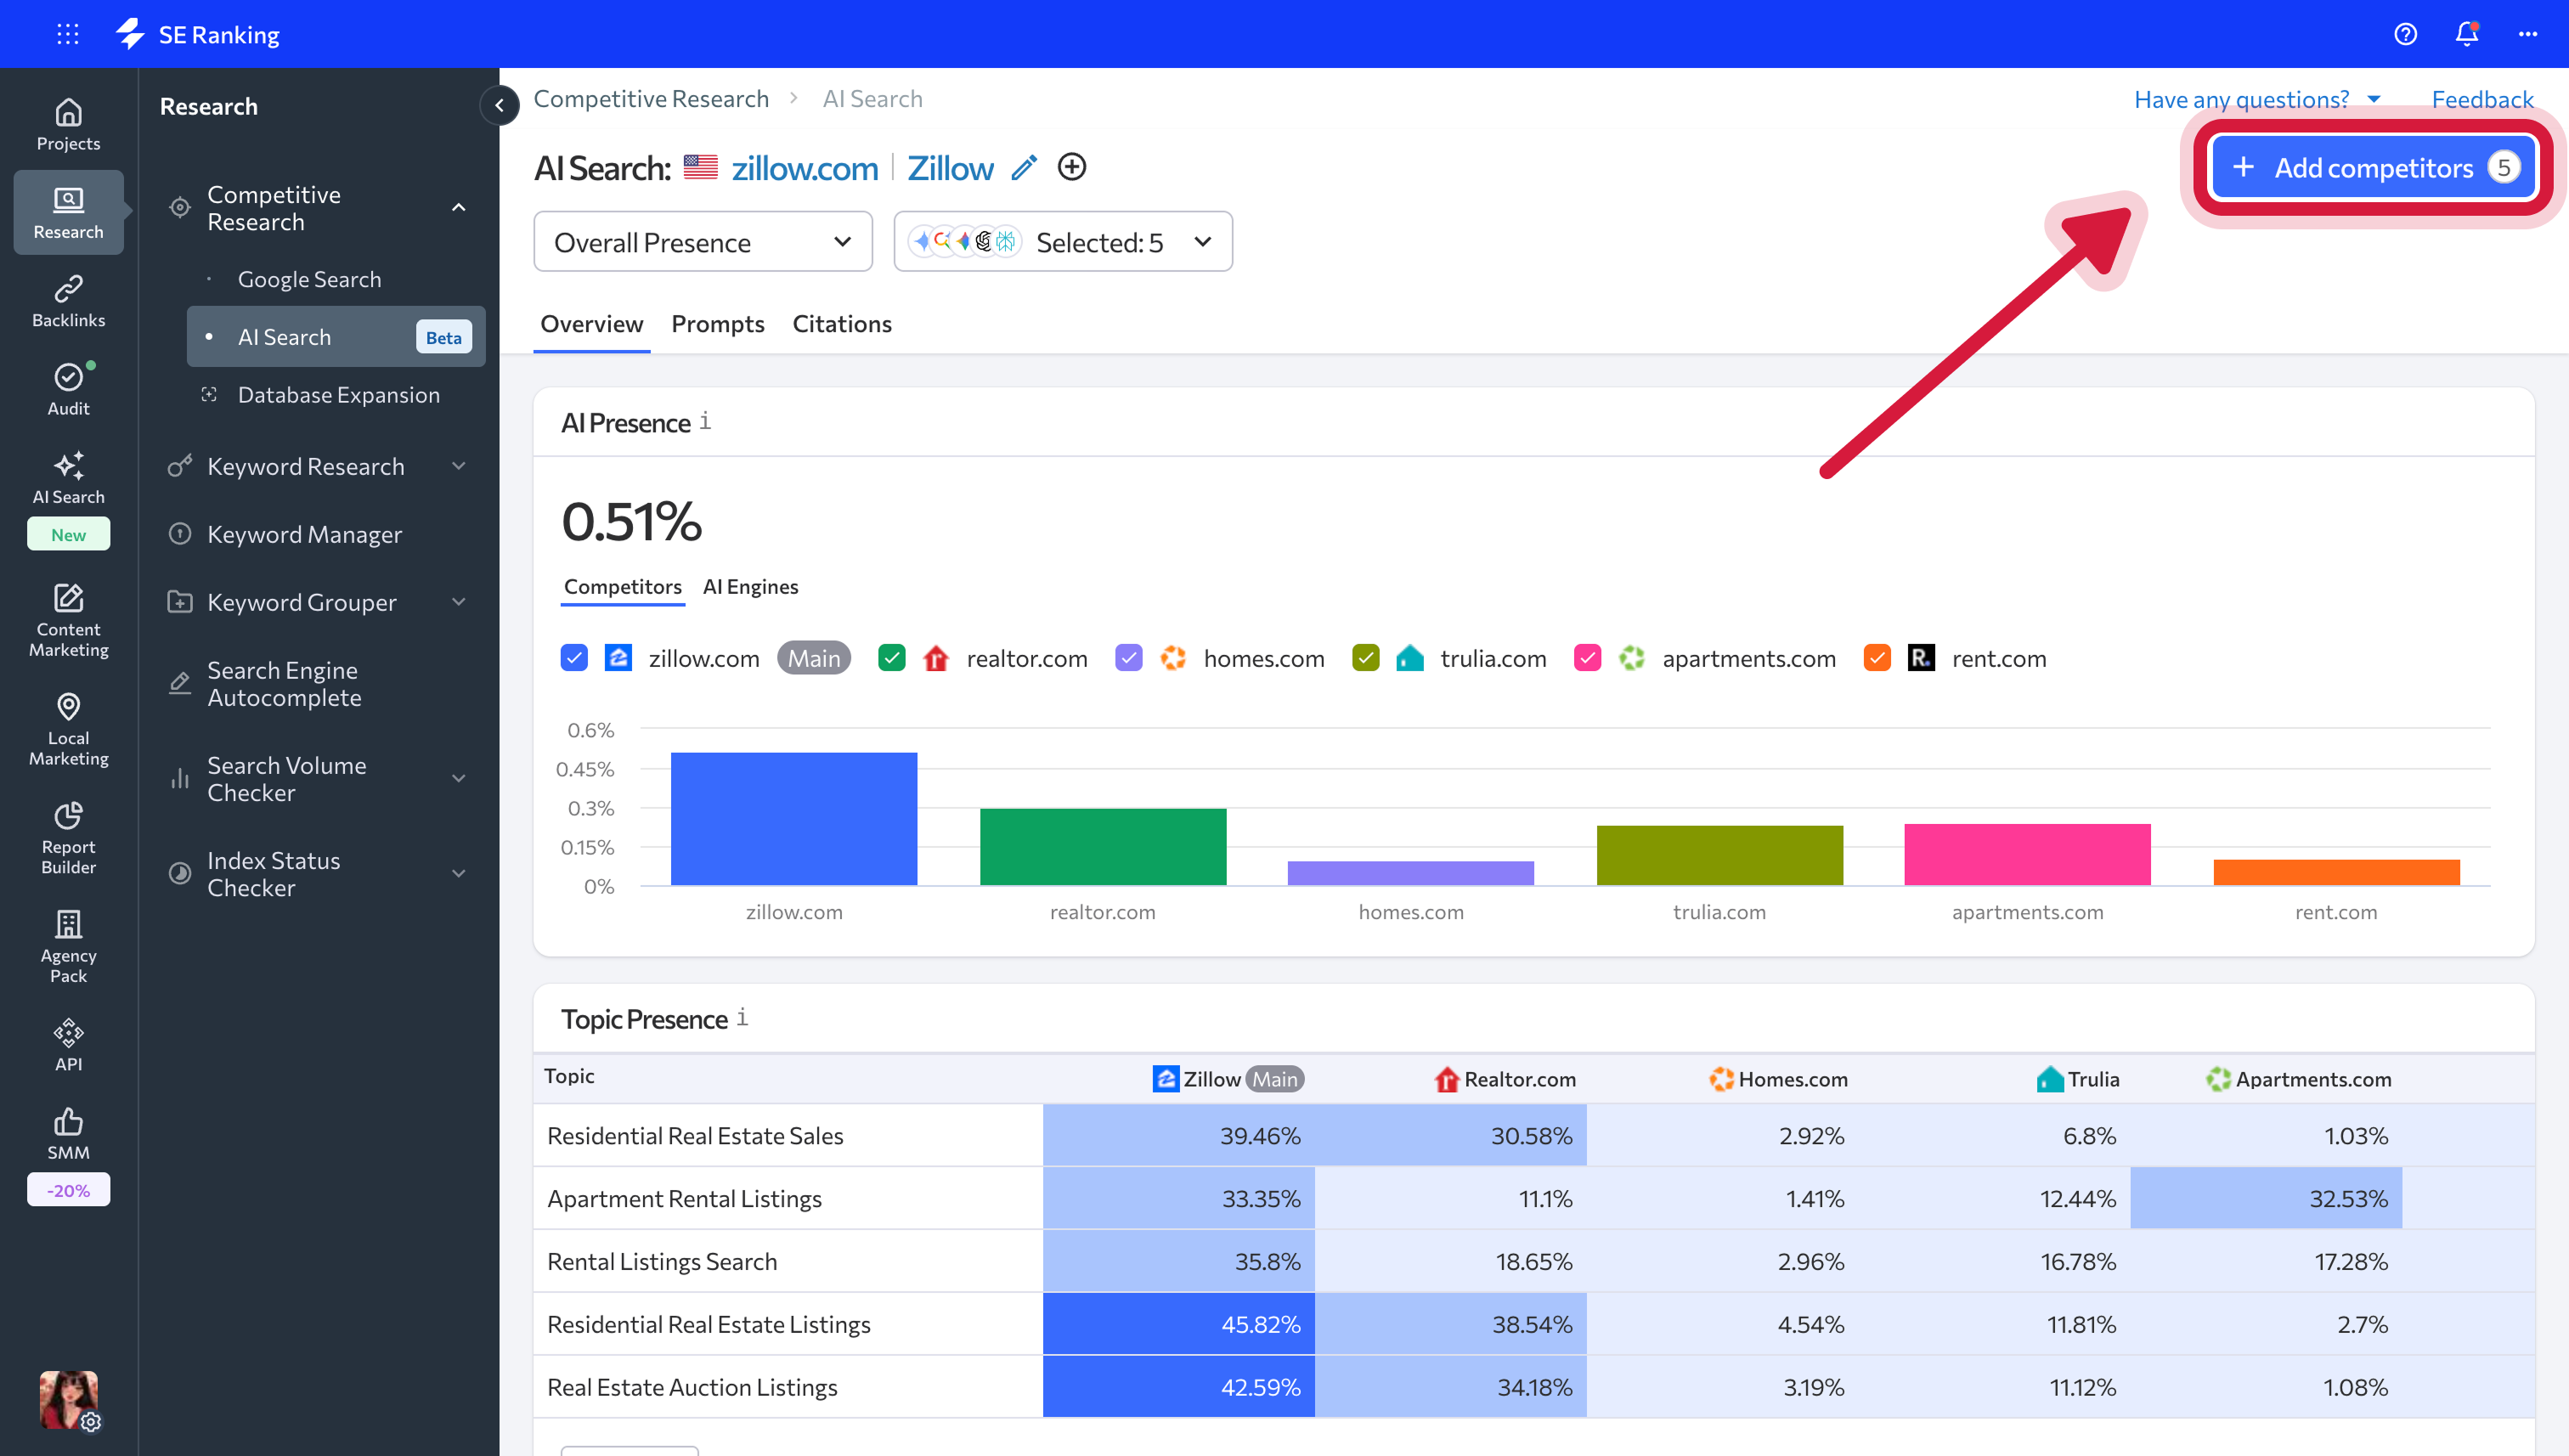Click the Add competitors button
This screenshot has width=2569, height=1456.
click(2373, 167)
